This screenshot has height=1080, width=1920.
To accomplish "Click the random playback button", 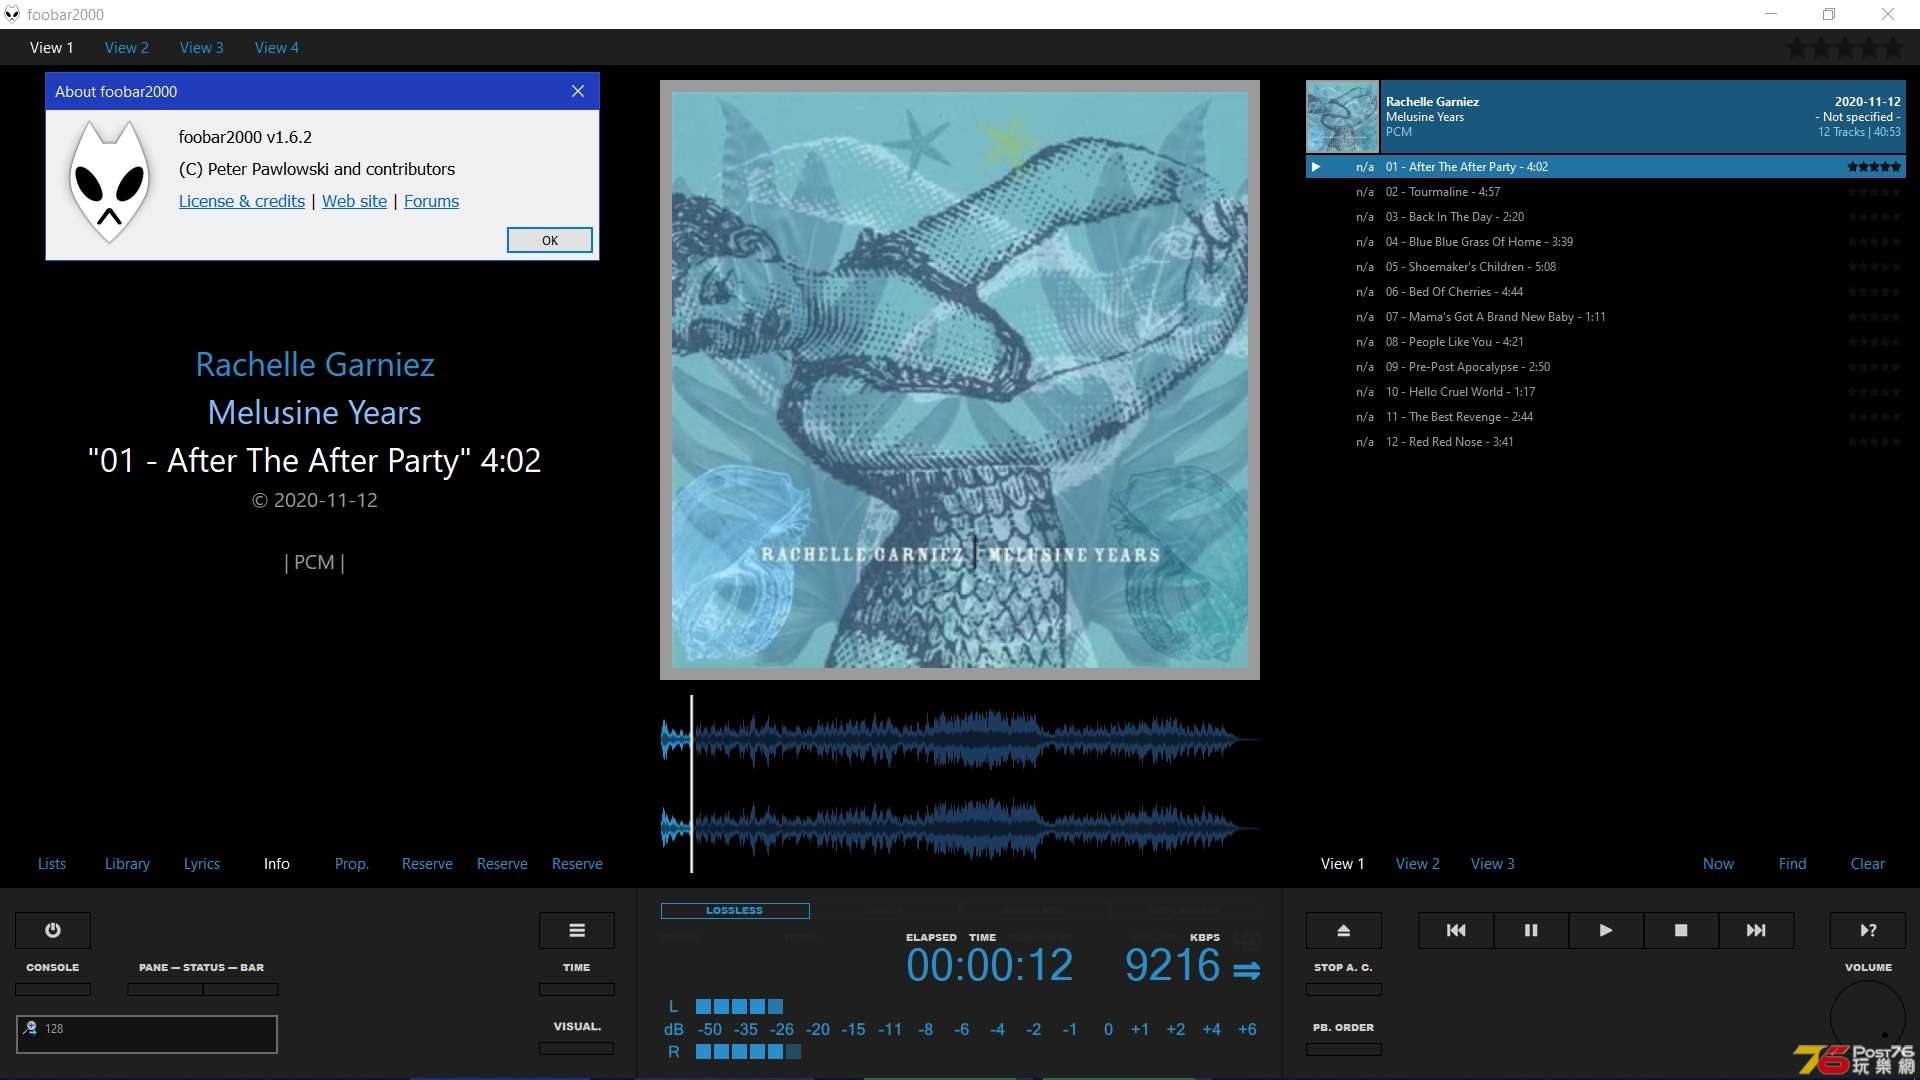I will (1868, 930).
